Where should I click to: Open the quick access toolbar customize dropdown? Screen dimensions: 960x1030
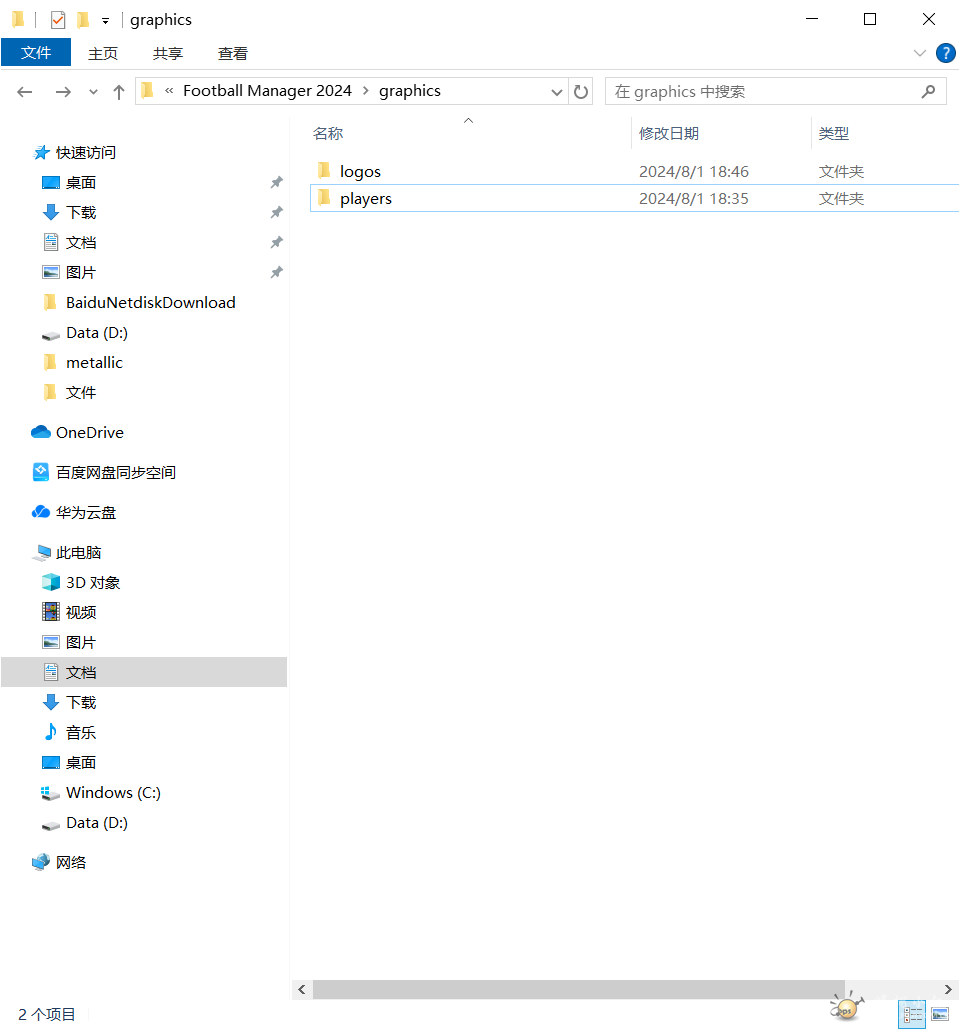pyautogui.click(x=105, y=21)
